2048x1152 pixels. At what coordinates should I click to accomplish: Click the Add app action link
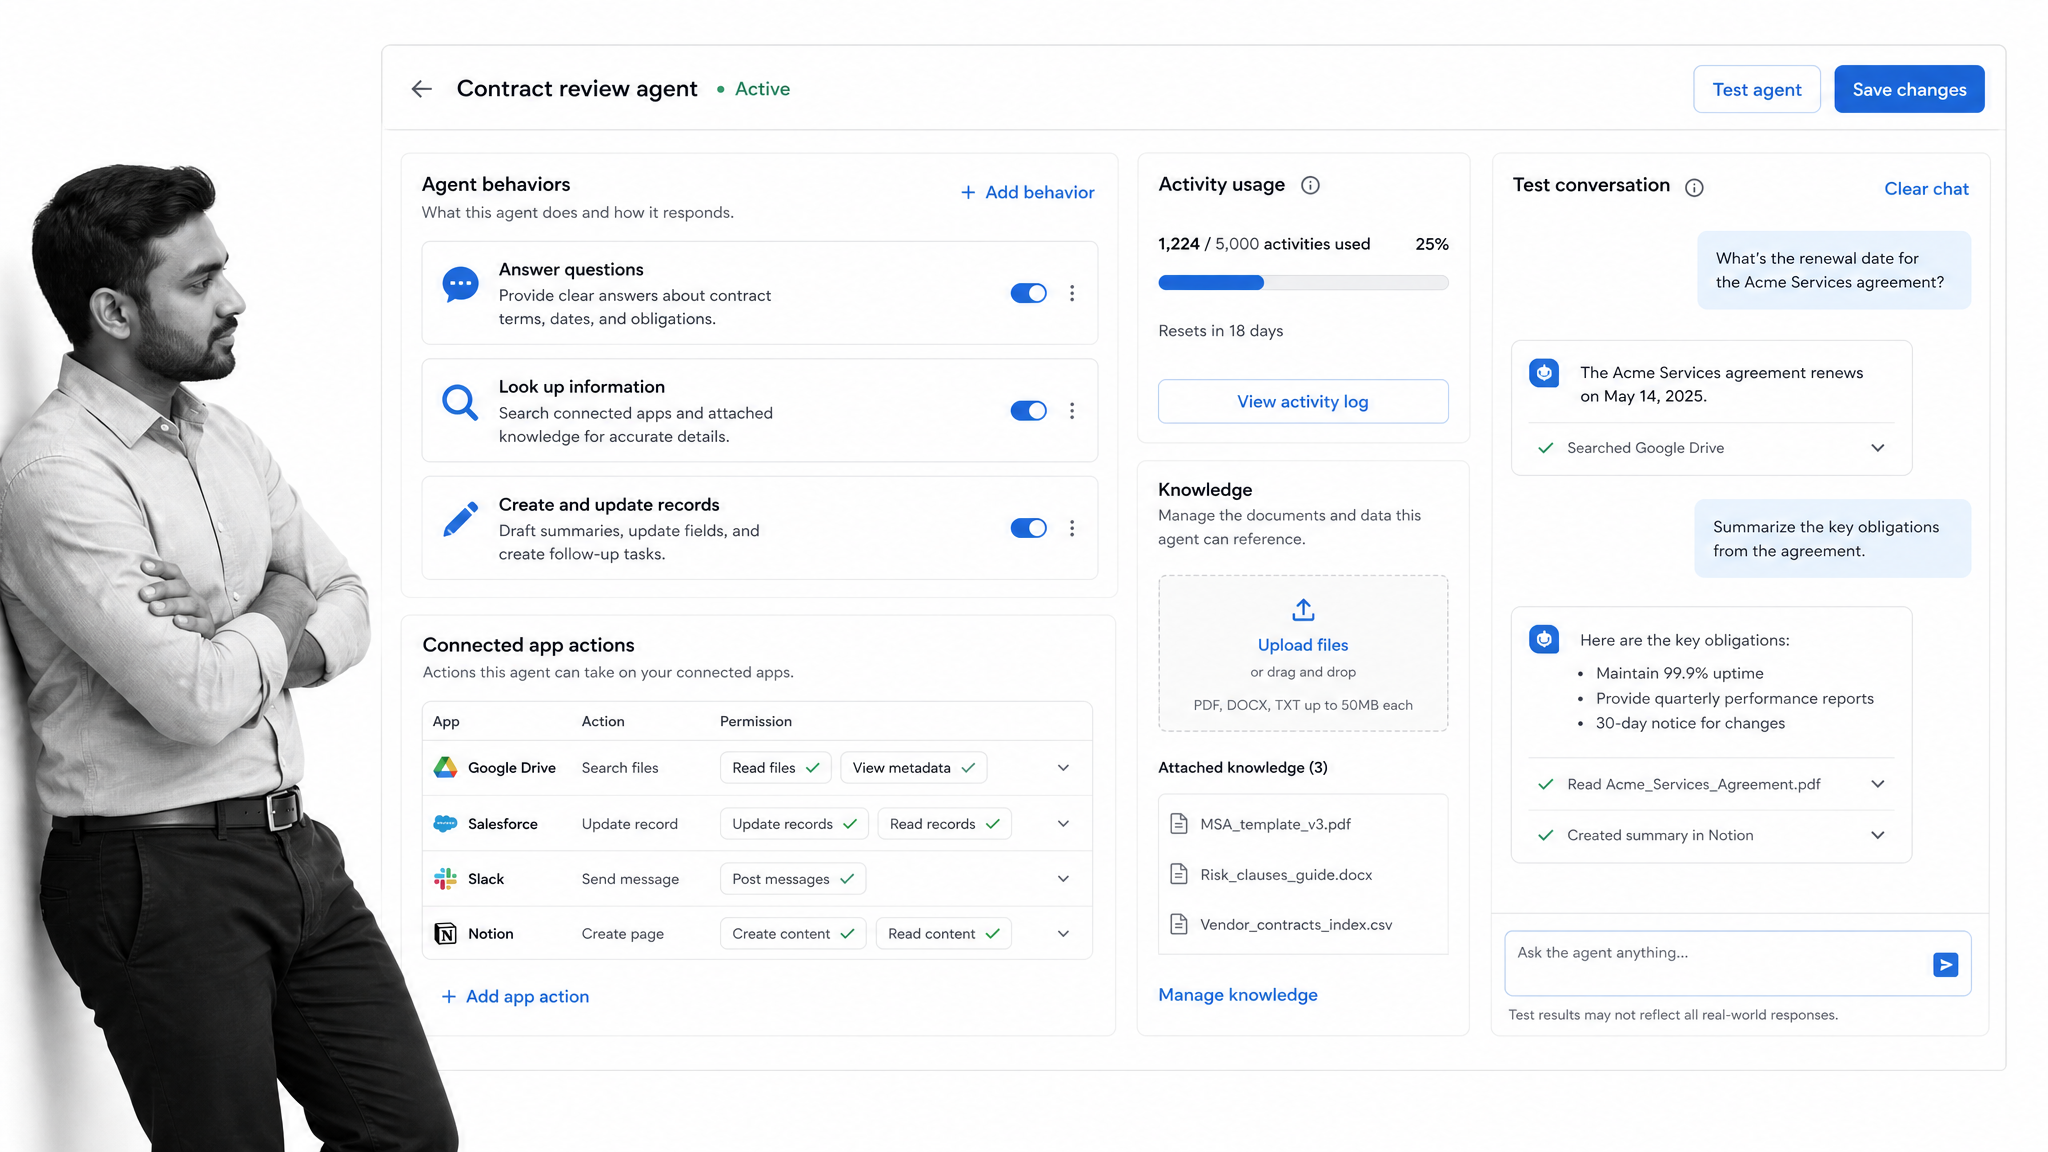tap(516, 997)
